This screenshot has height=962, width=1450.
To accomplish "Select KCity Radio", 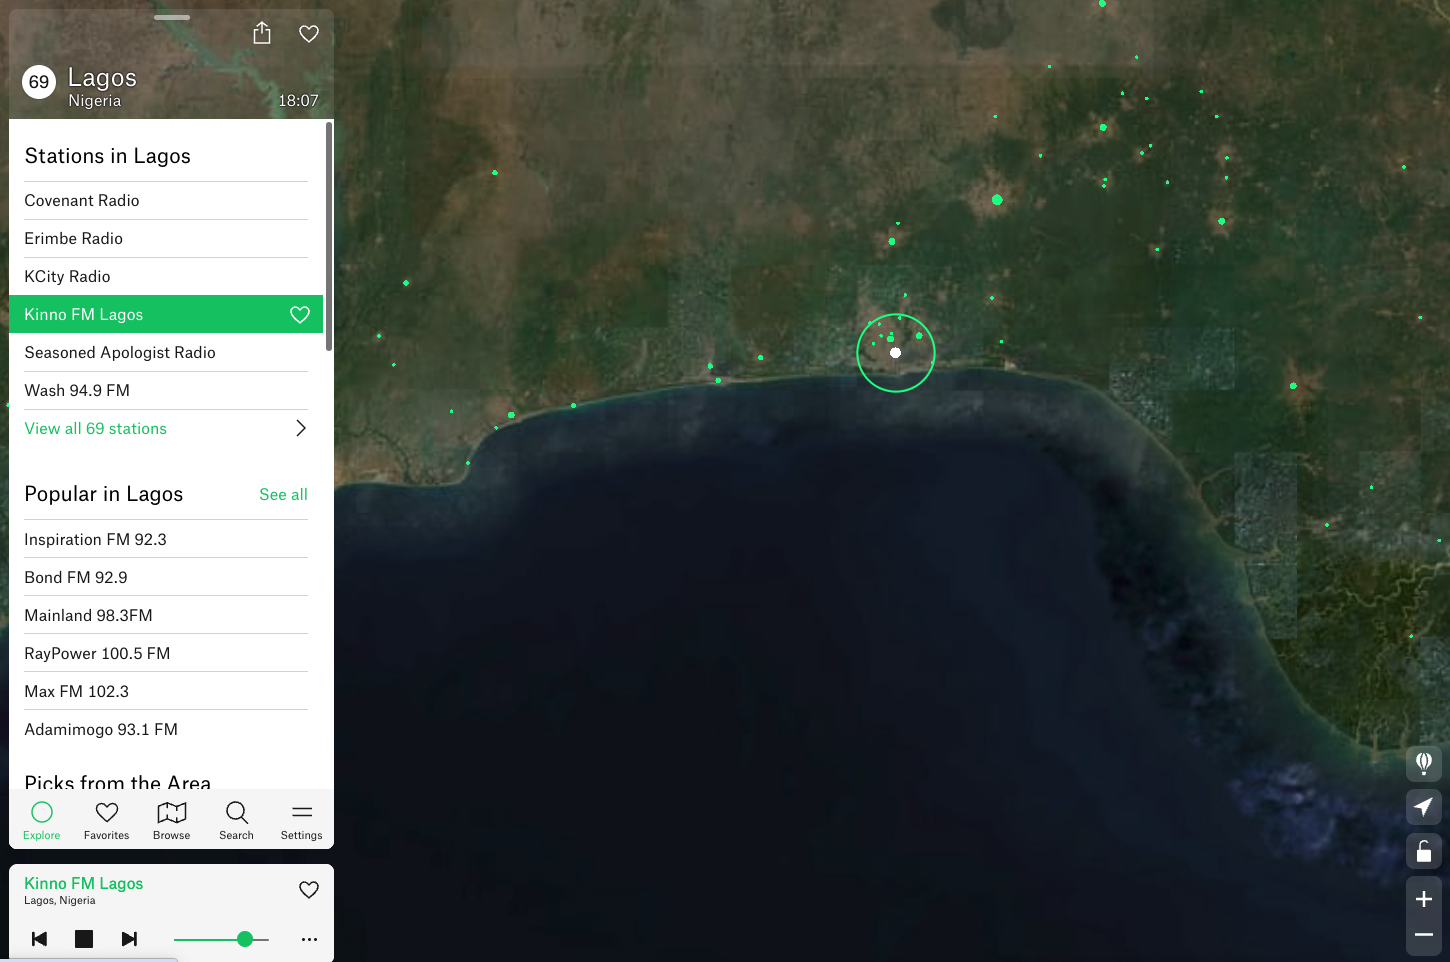I will pyautogui.click(x=166, y=277).
